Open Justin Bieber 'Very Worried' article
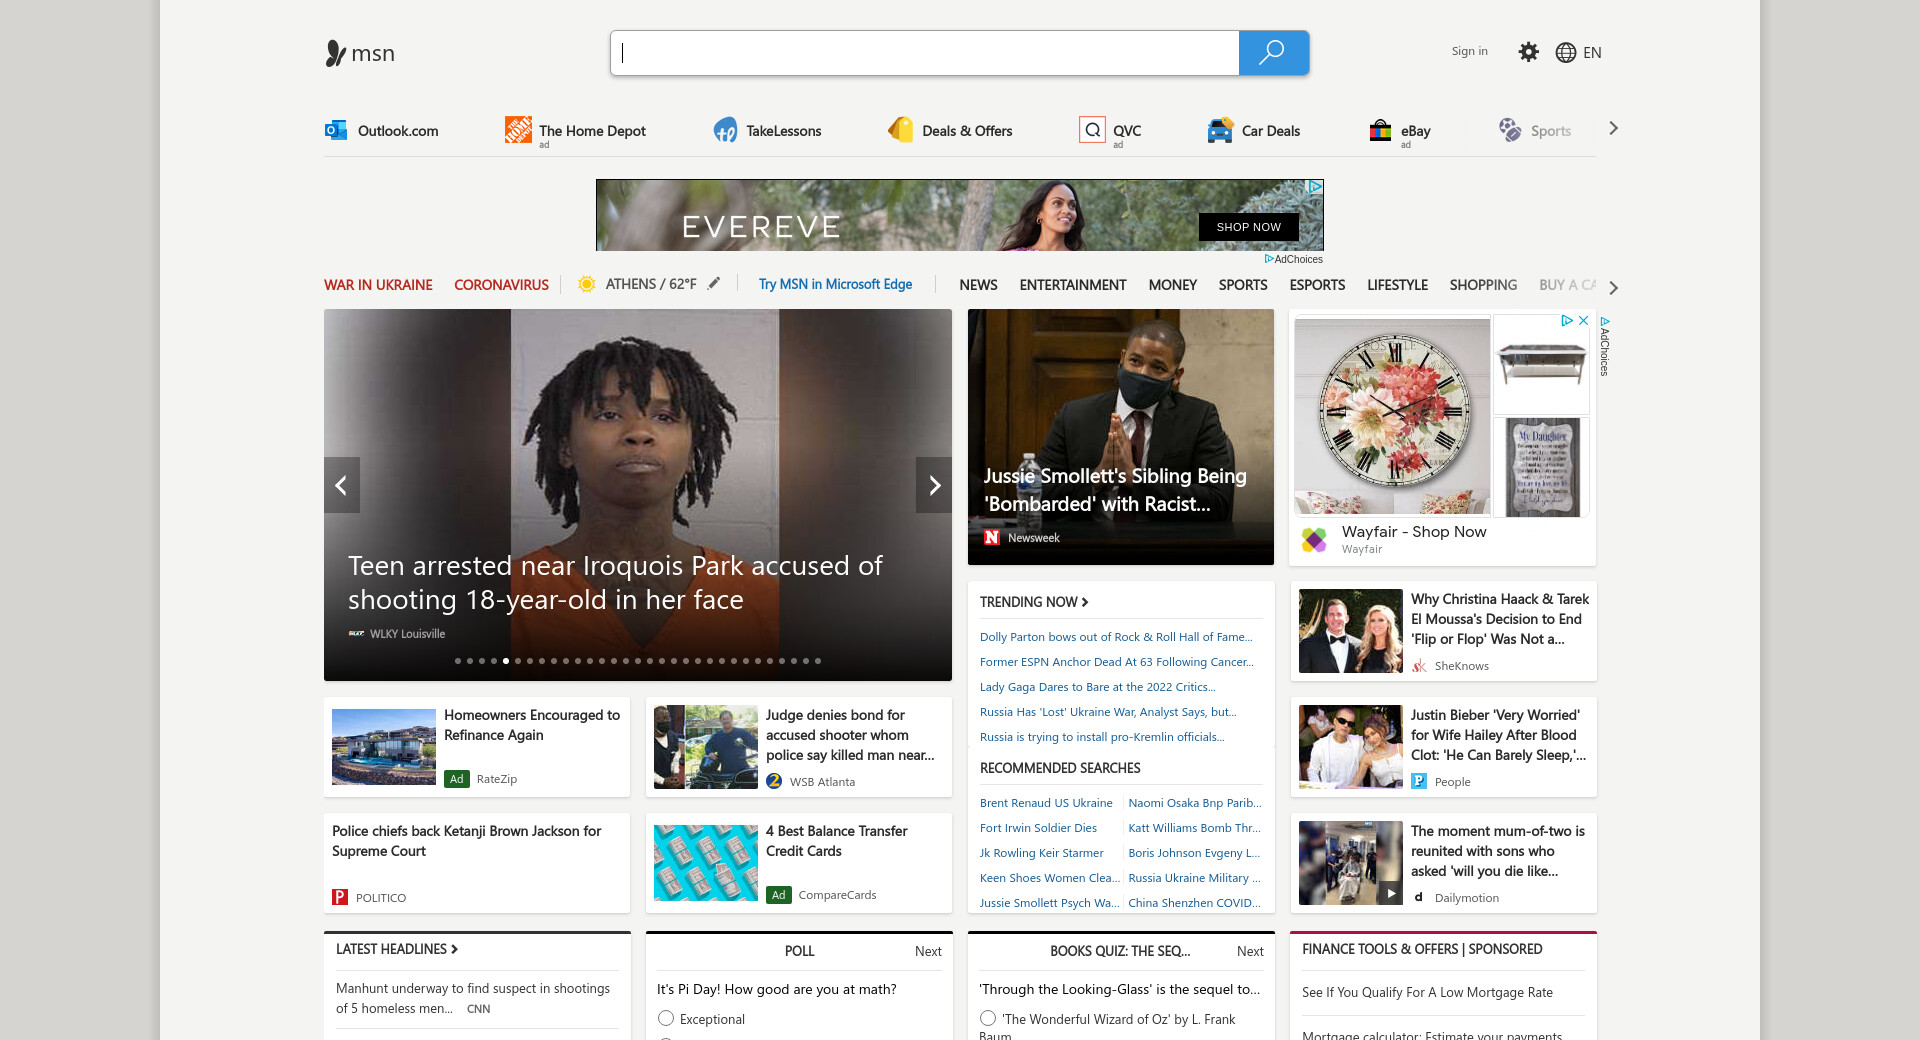 click(1498, 735)
